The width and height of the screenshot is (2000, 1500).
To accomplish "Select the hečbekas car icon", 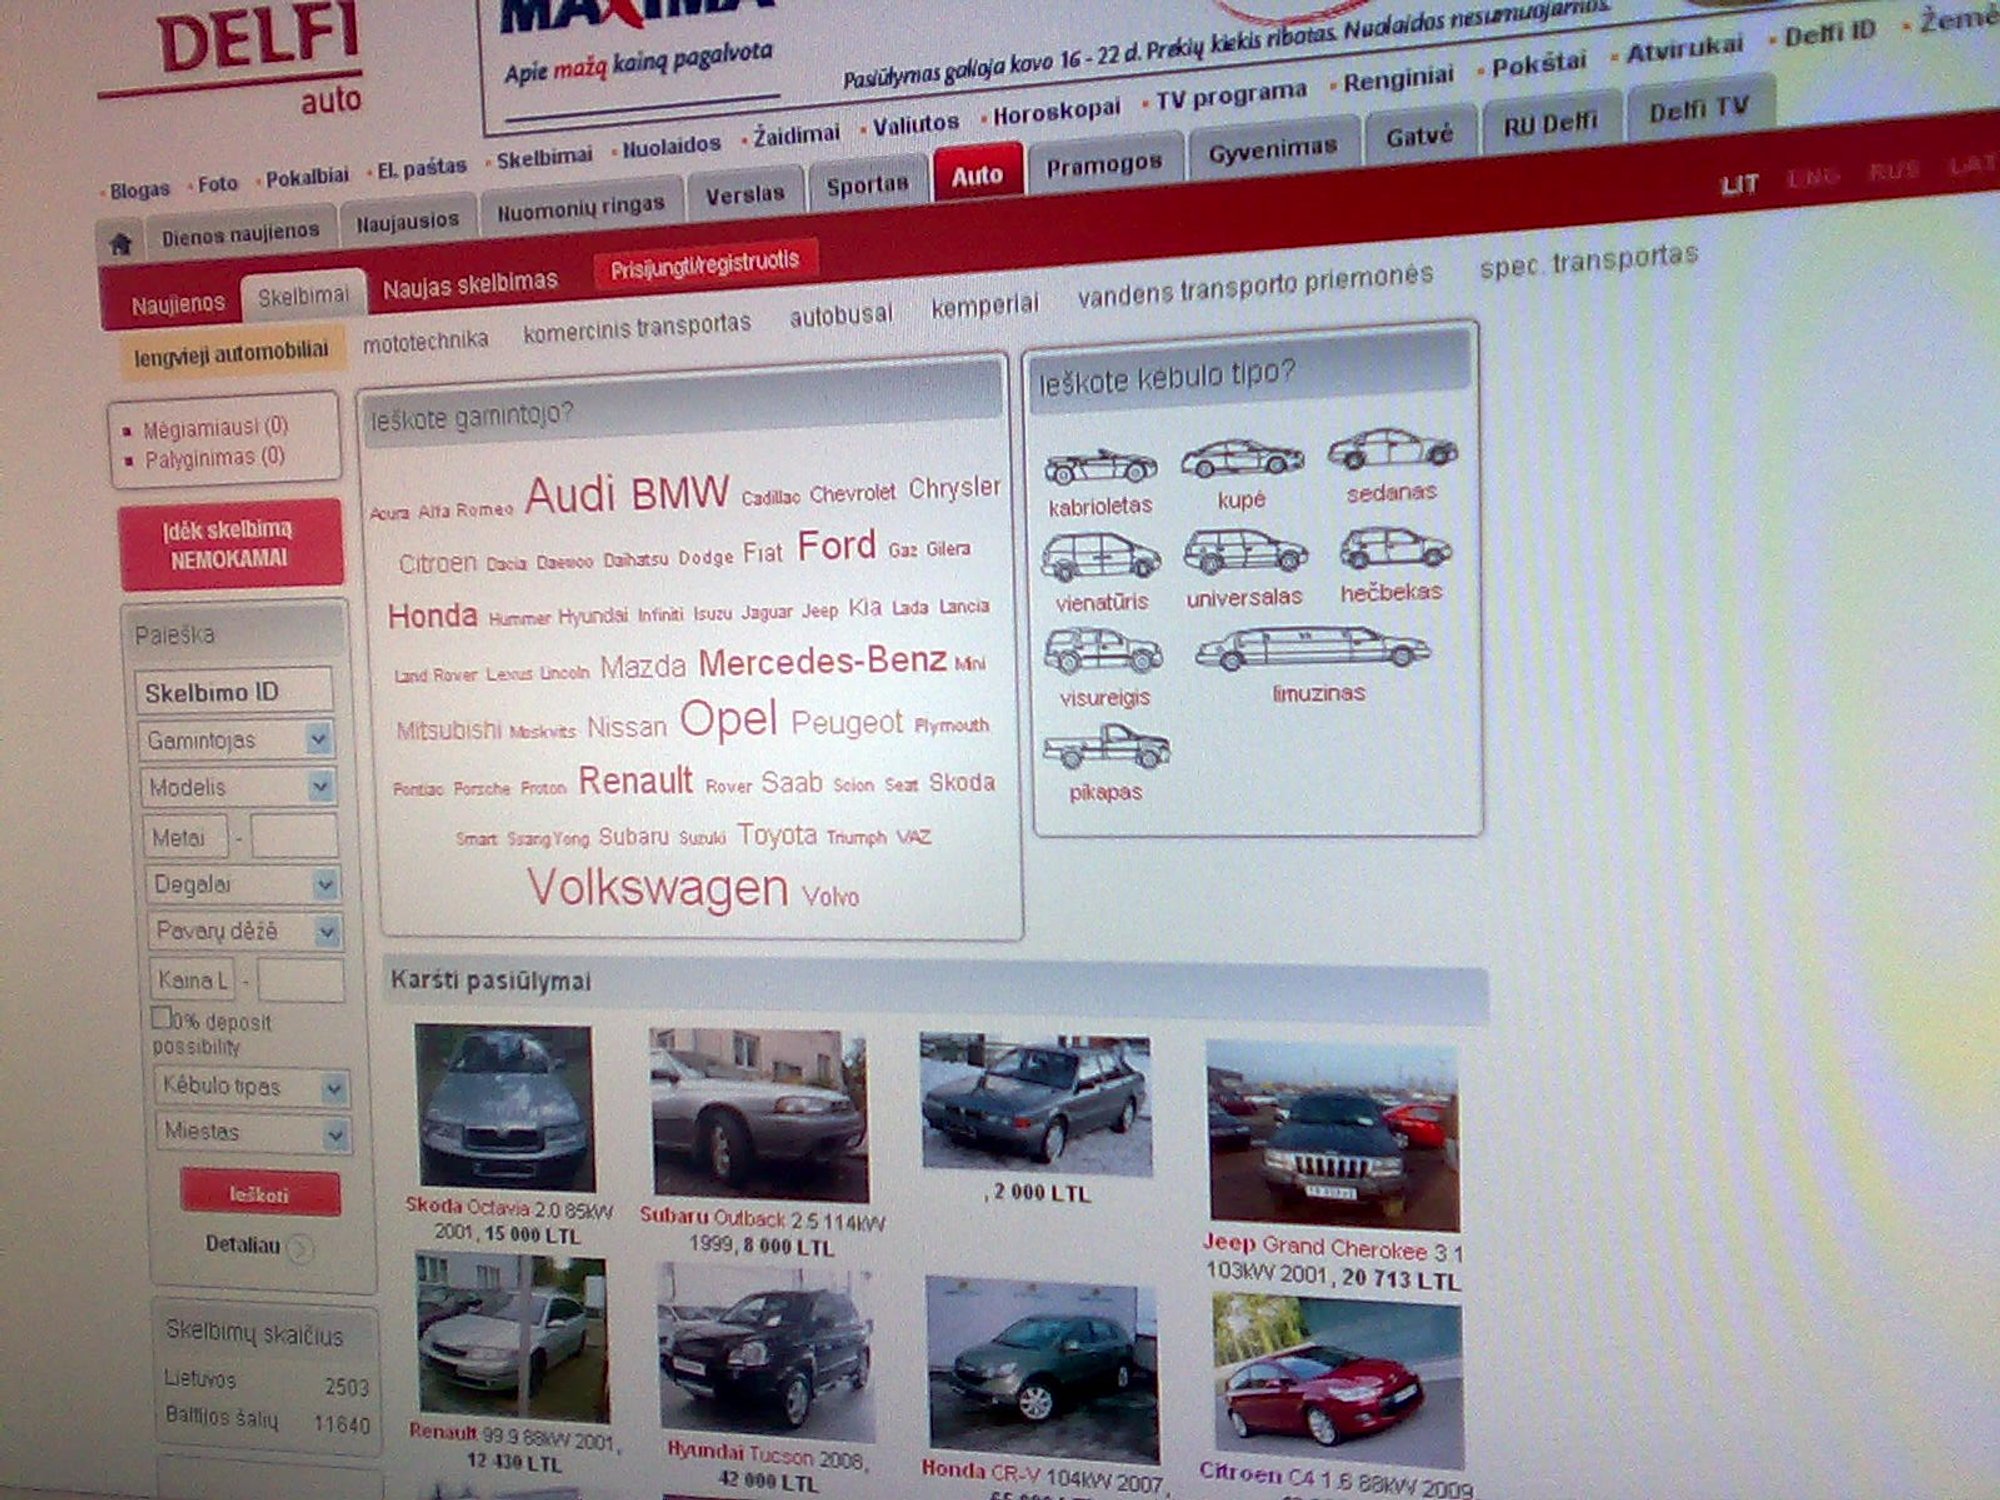I will 1394,549.
